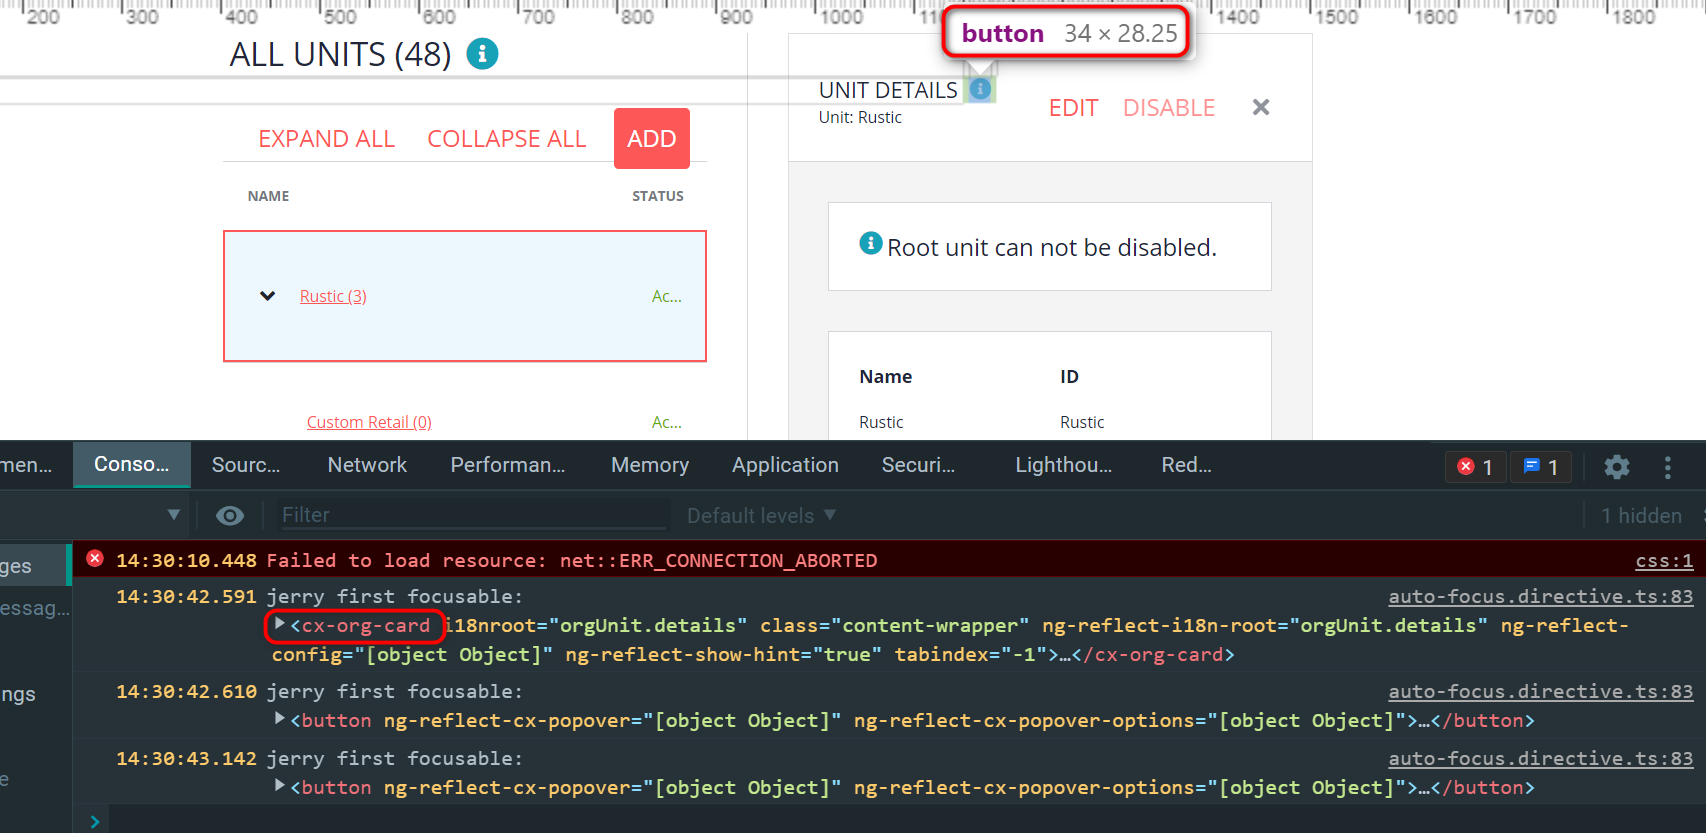Click the Rustic value under the ID column

[1082, 422]
